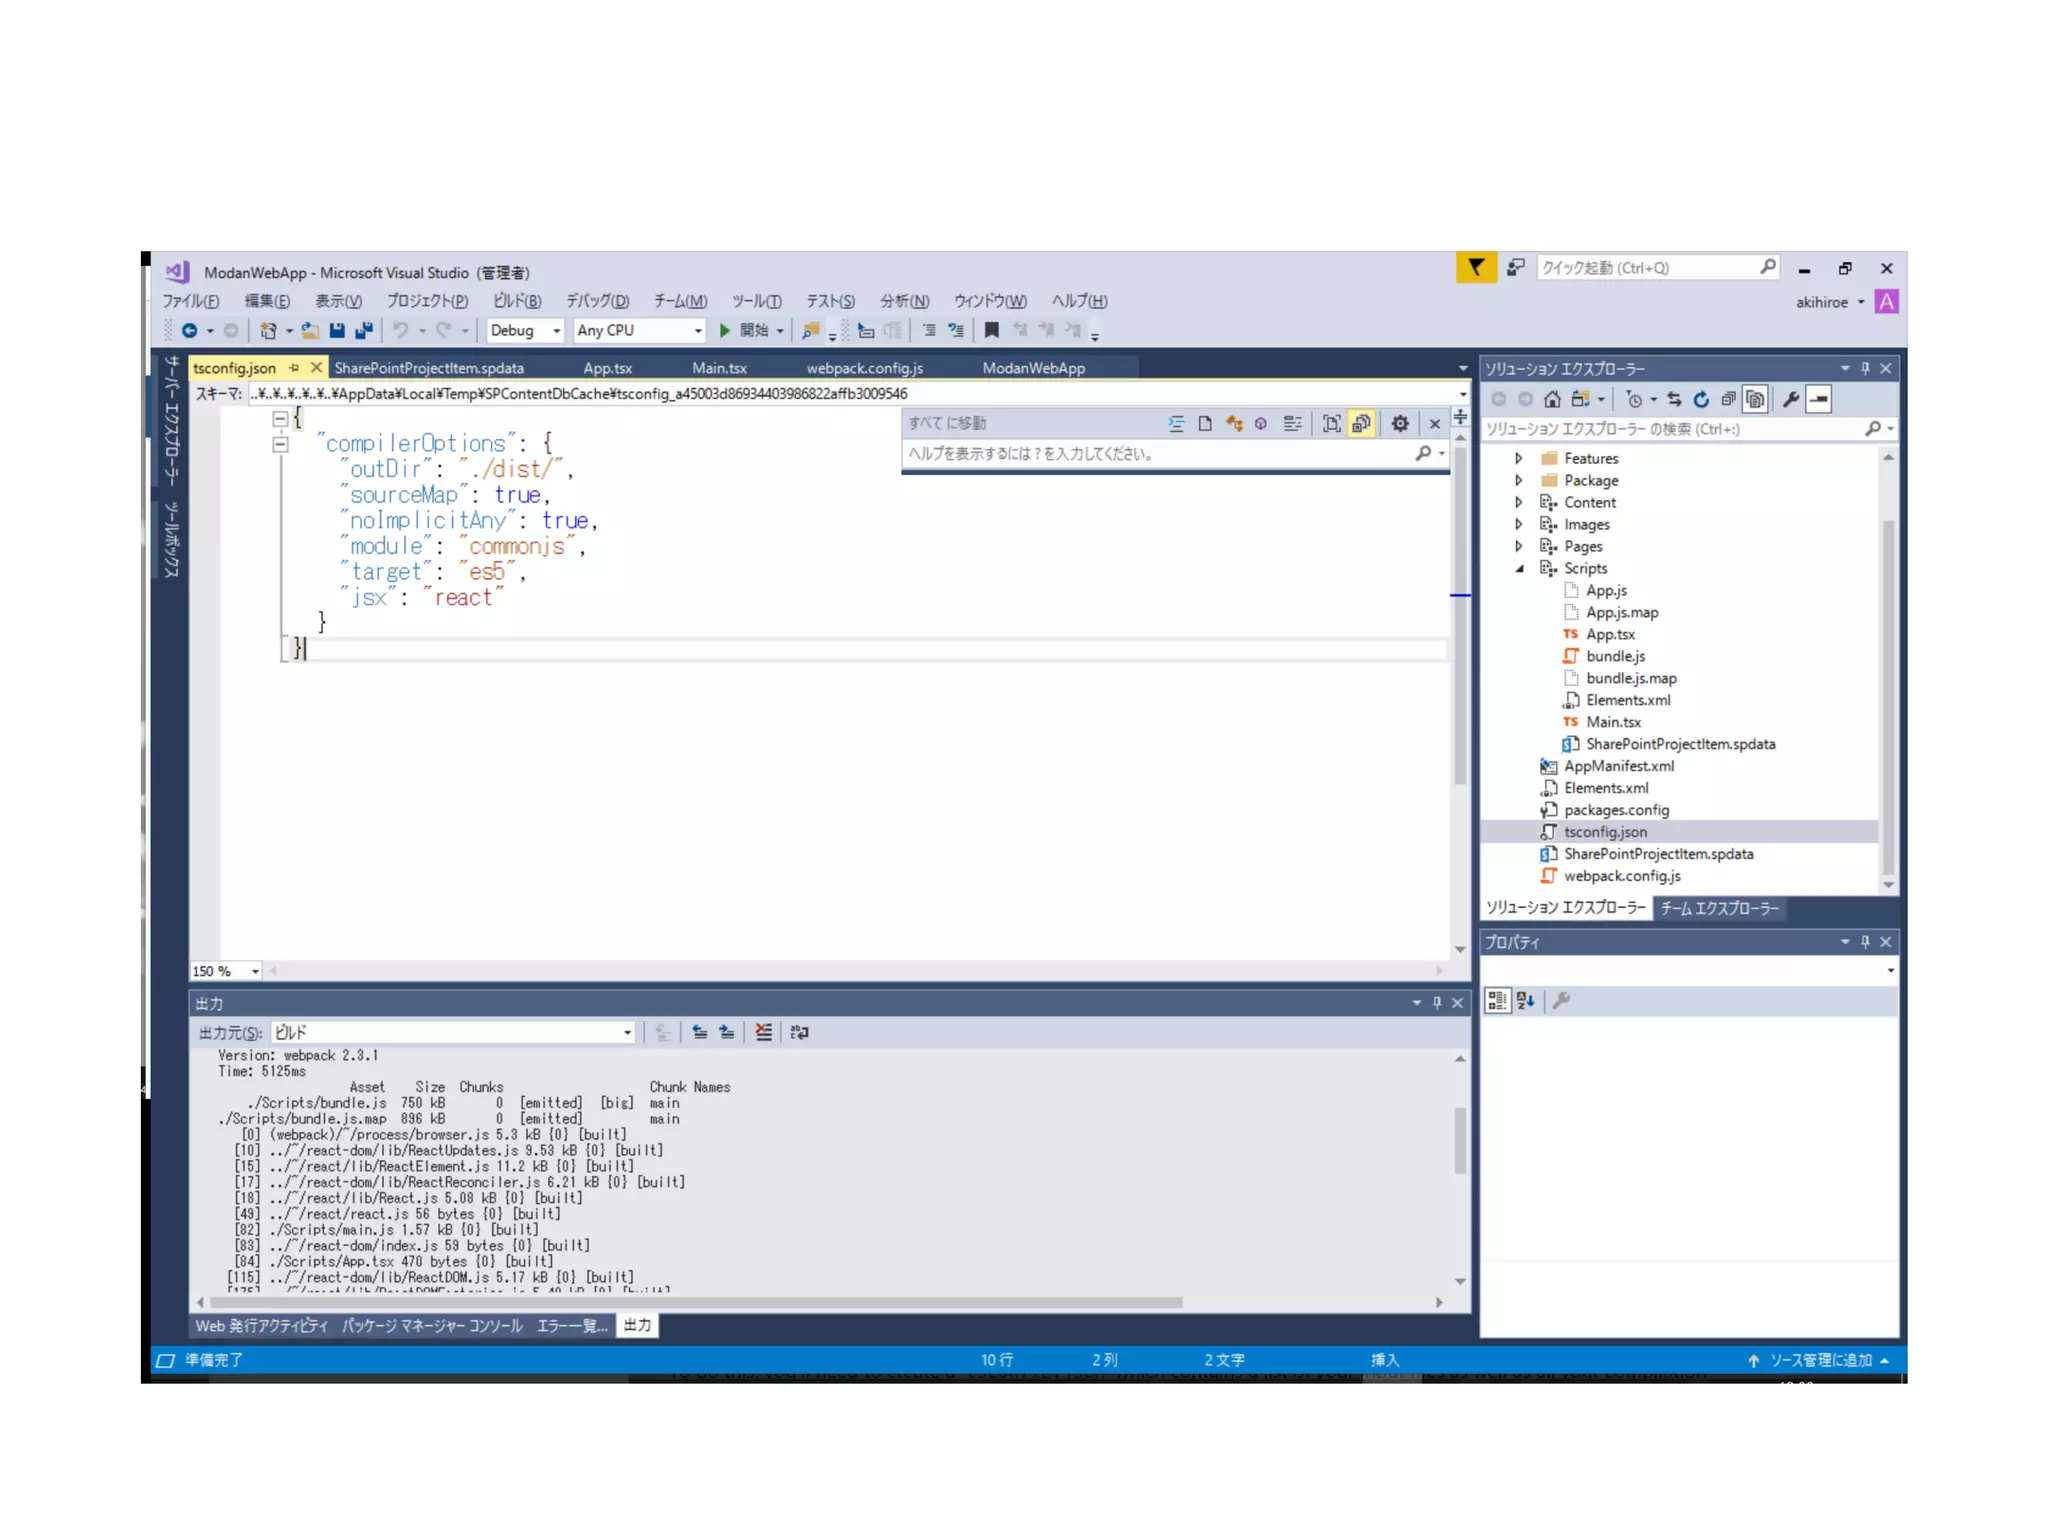Collapse all items in Solution Explorer

coord(1728,399)
